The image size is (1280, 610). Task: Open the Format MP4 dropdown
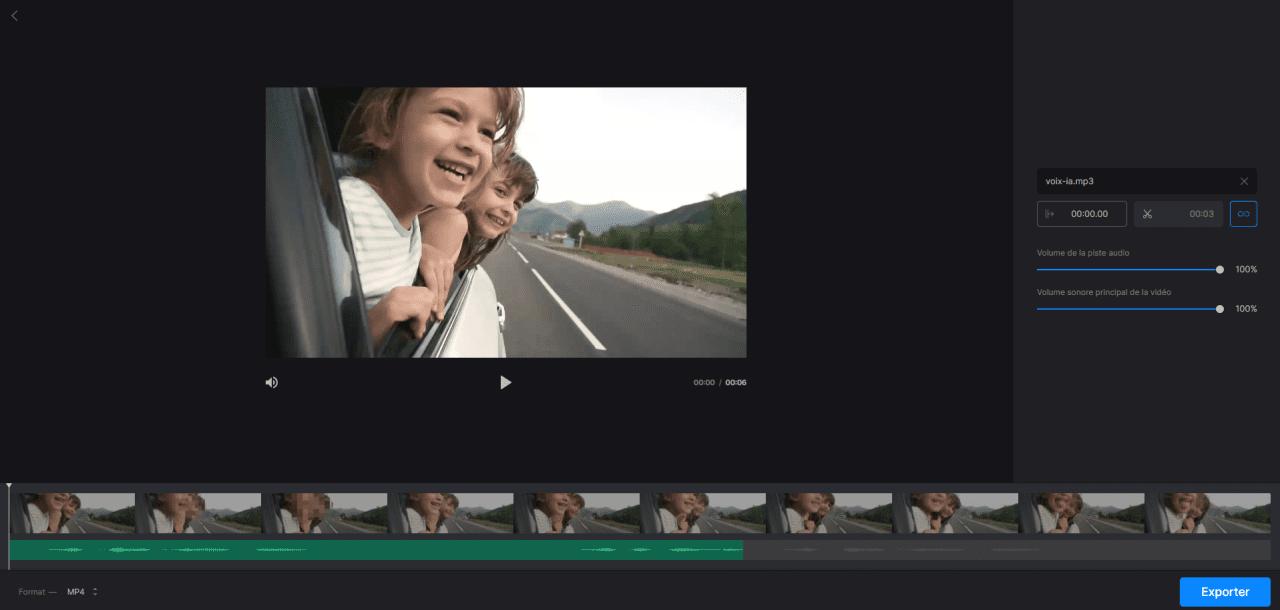point(82,592)
